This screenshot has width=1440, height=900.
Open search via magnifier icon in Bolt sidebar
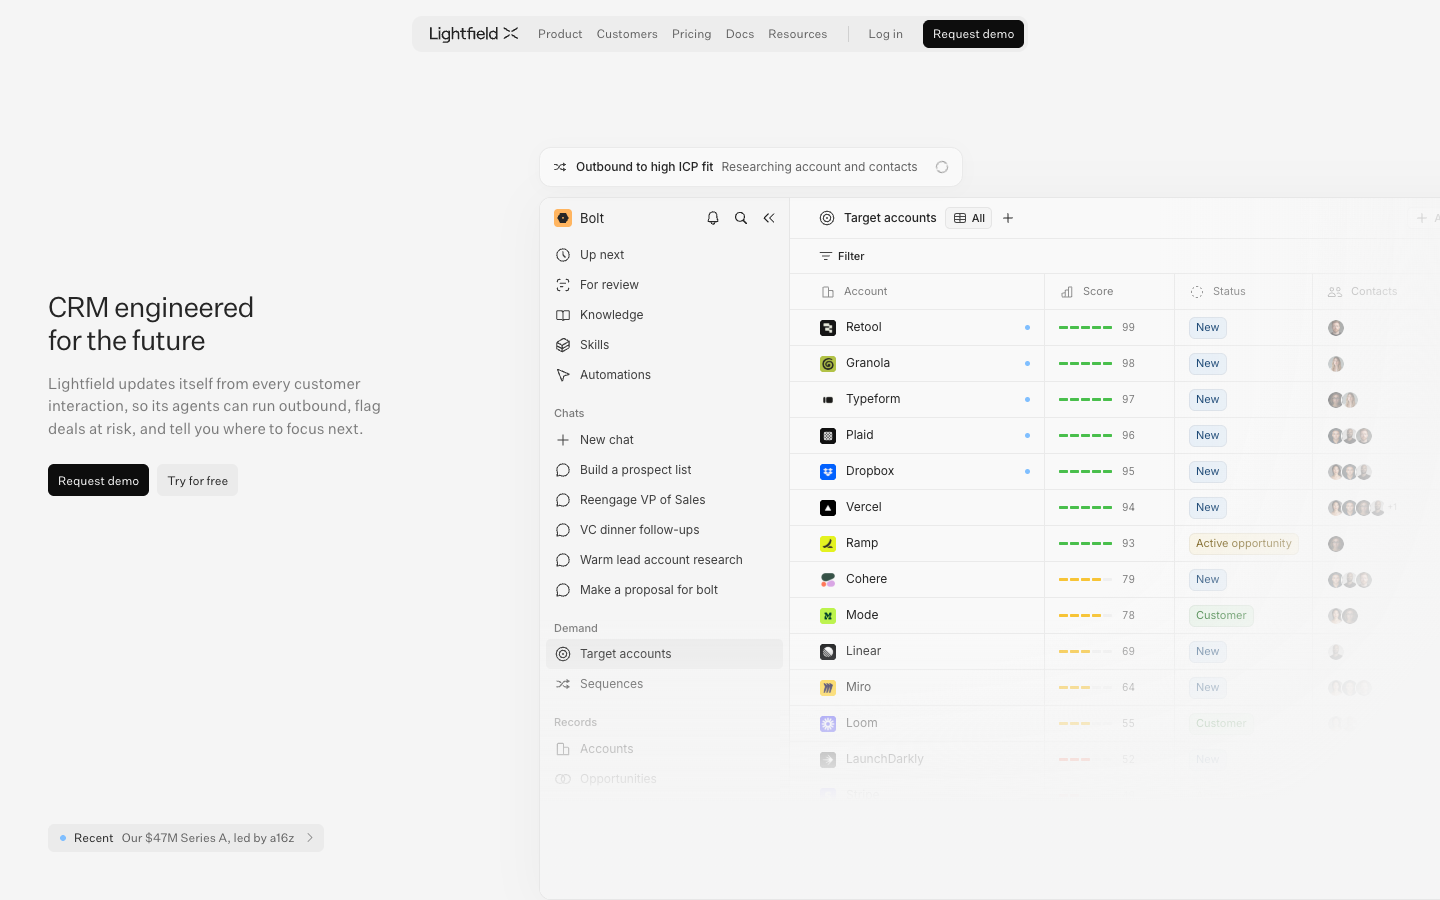click(741, 218)
